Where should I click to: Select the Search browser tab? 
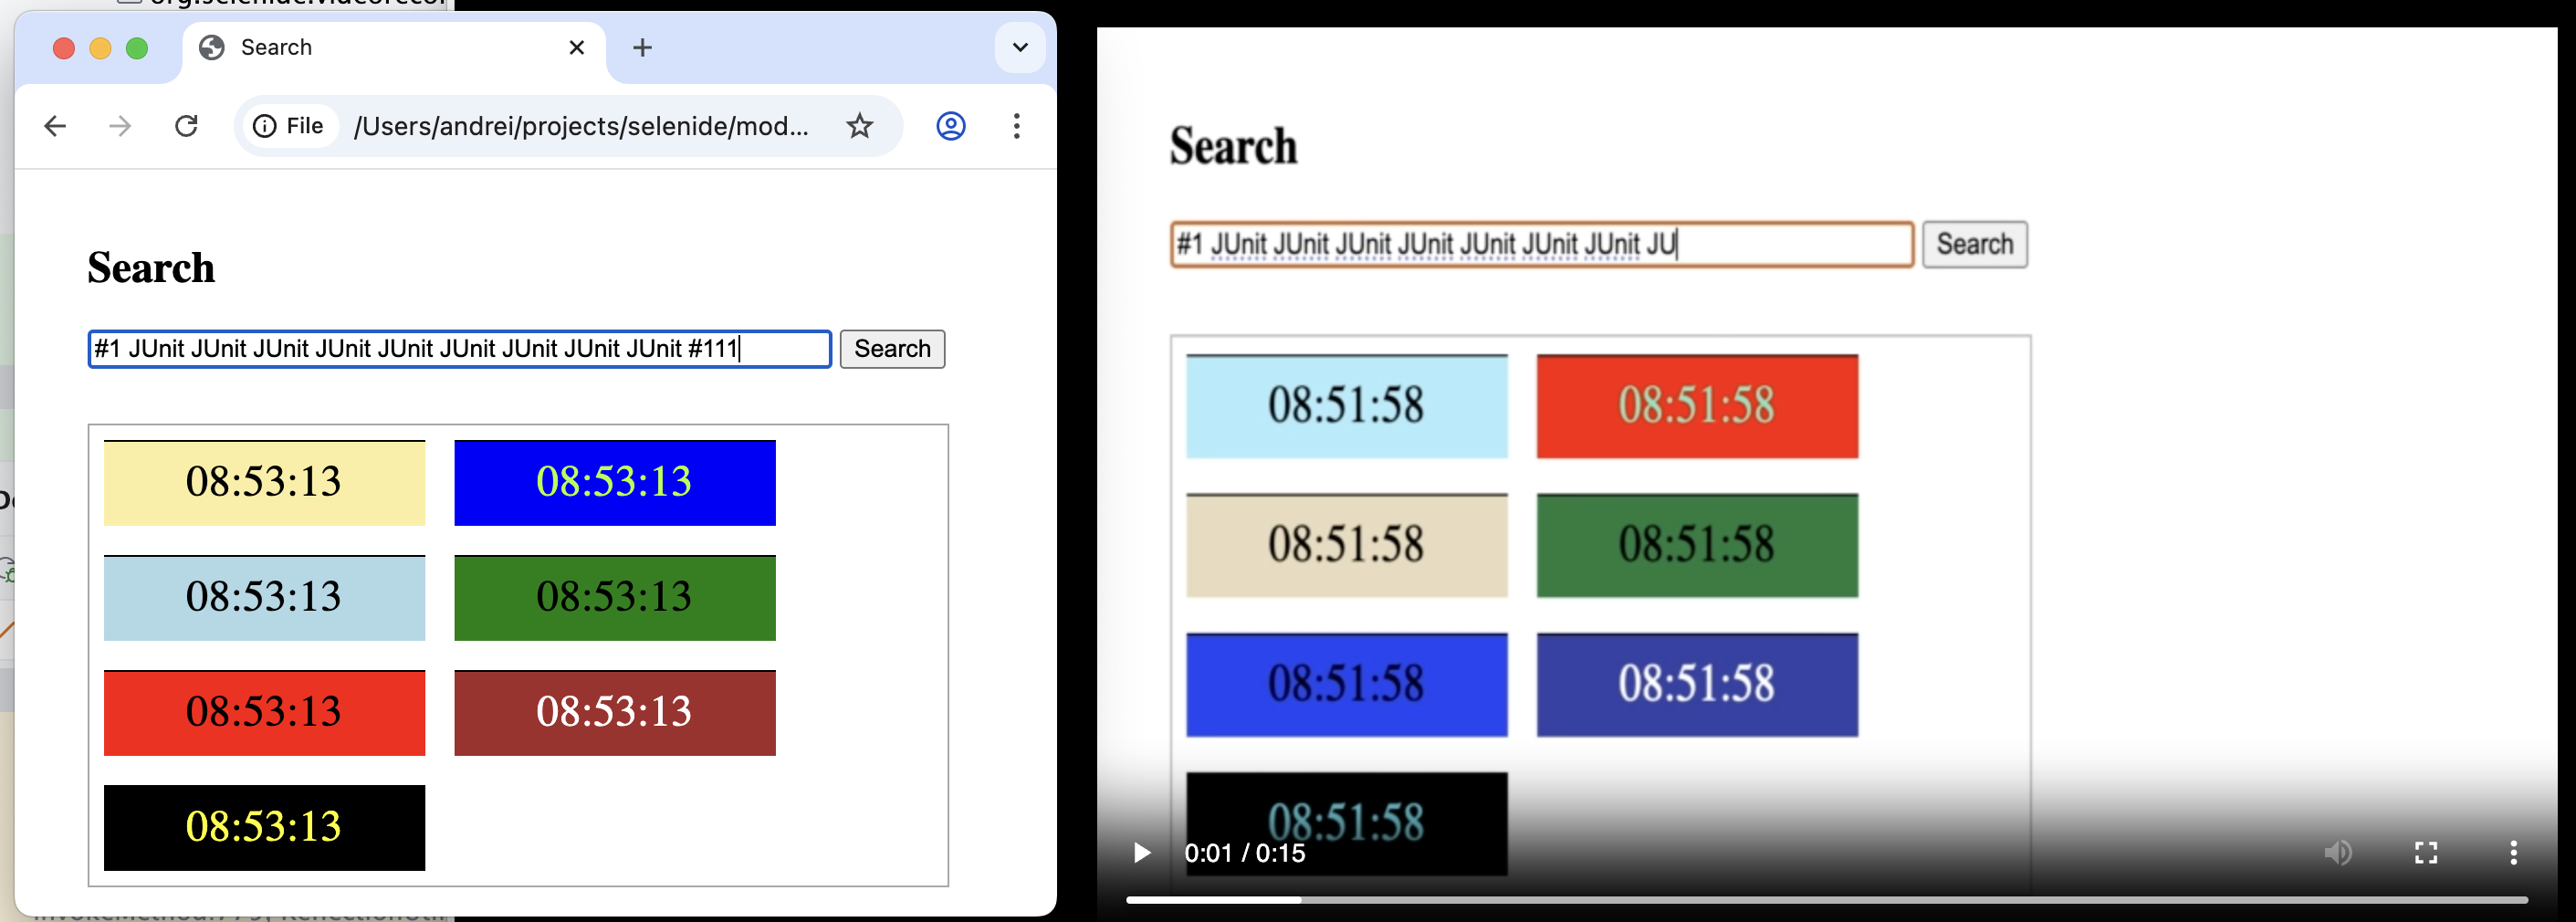[x=394, y=48]
